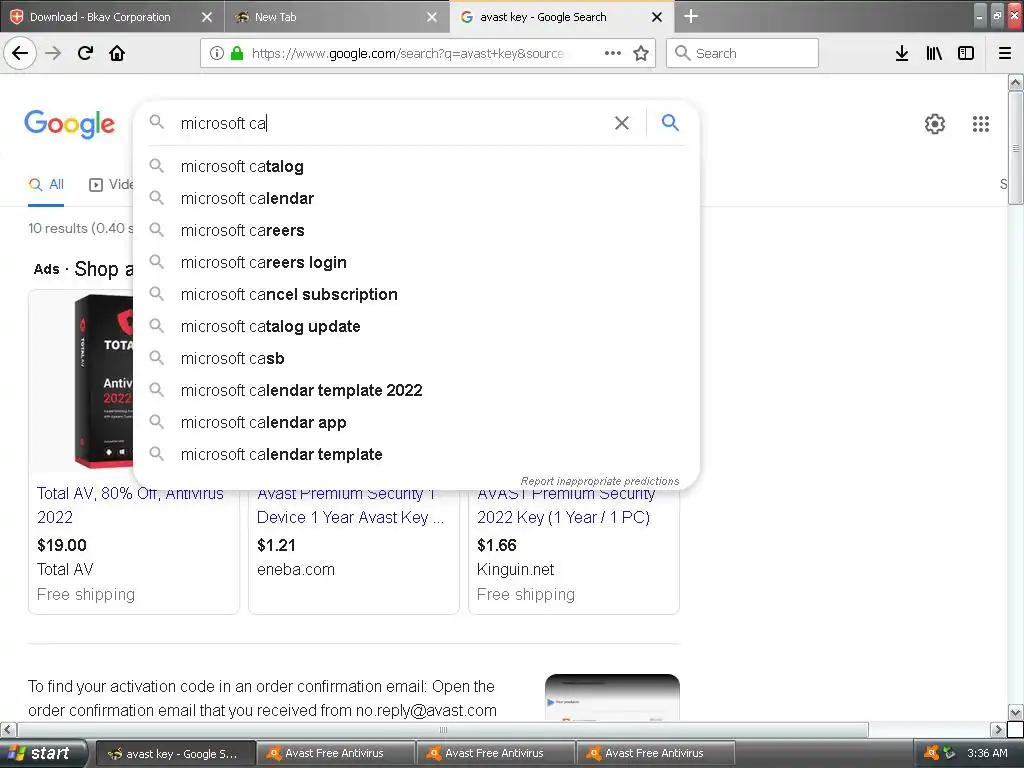1024x768 pixels.
Task: Close the Download - Bkav Corporation tab
Action: click(x=207, y=17)
